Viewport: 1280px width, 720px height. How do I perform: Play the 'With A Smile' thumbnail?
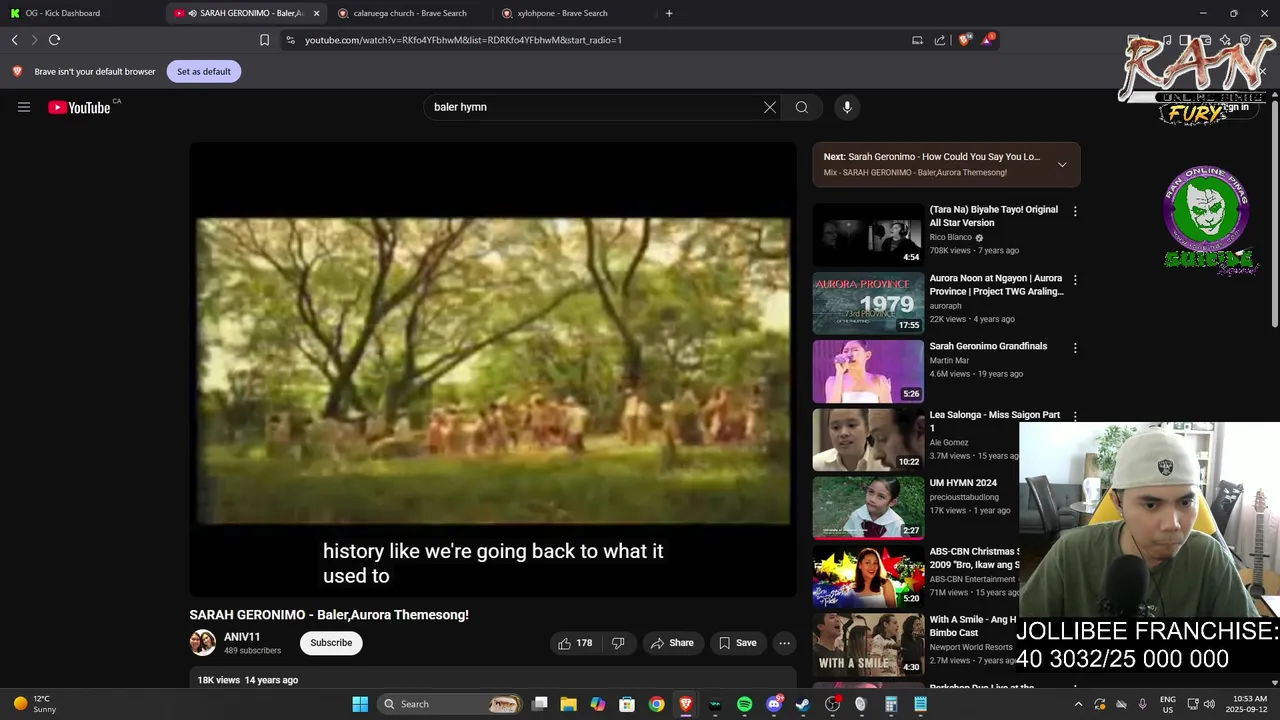(x=868, y=644)
